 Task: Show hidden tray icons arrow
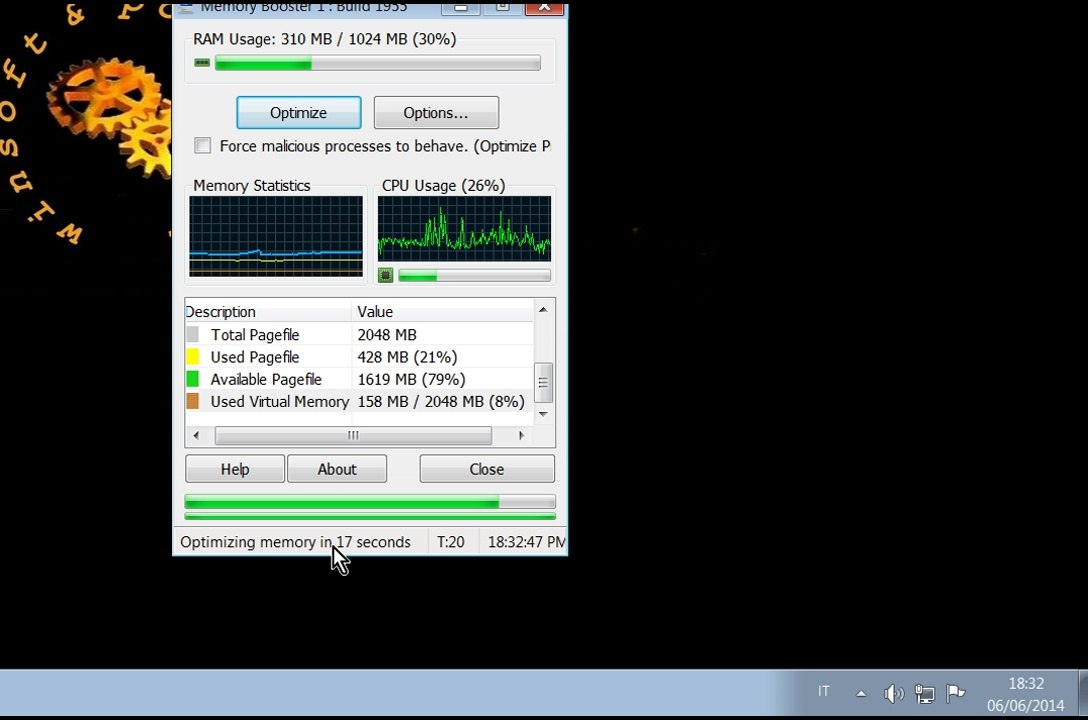[861, 693]
